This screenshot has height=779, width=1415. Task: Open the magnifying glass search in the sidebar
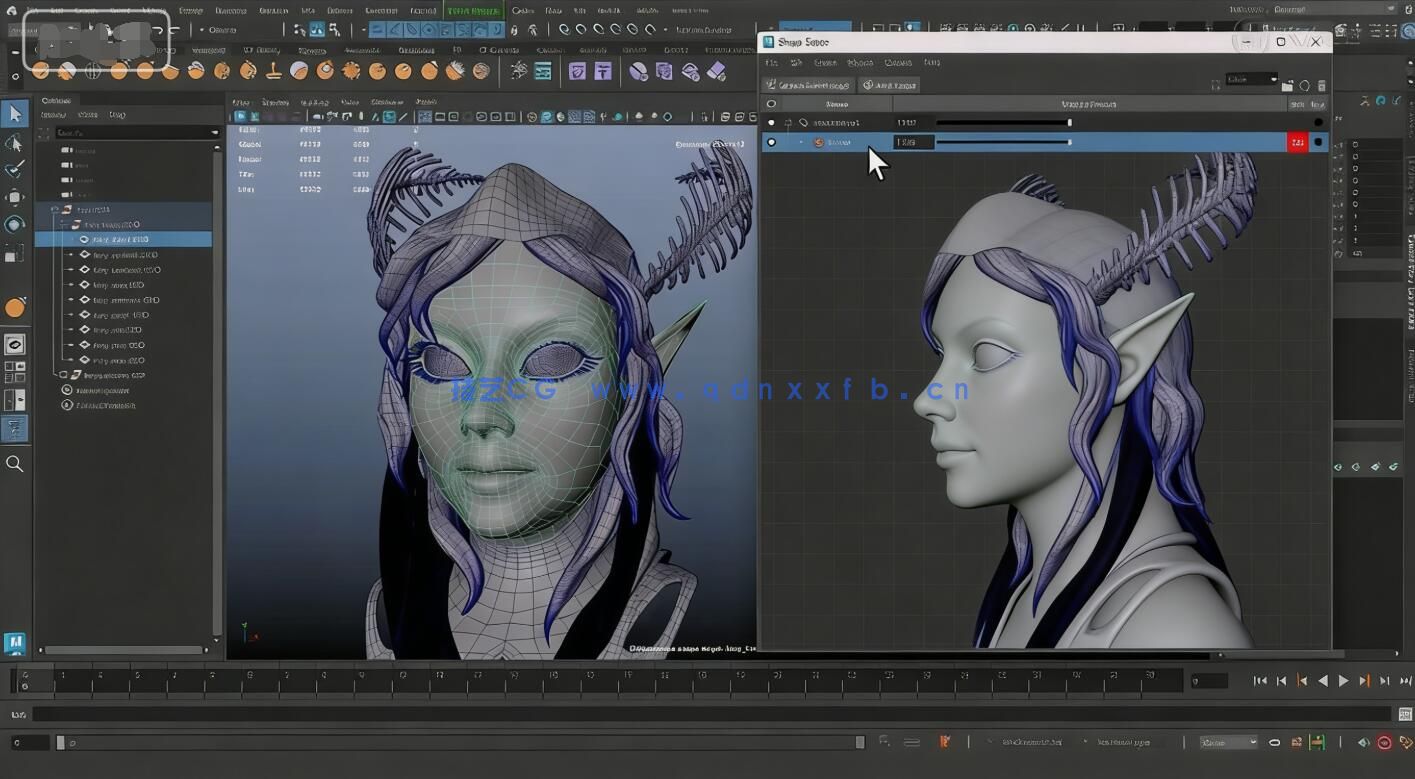[x=14, y=463]
